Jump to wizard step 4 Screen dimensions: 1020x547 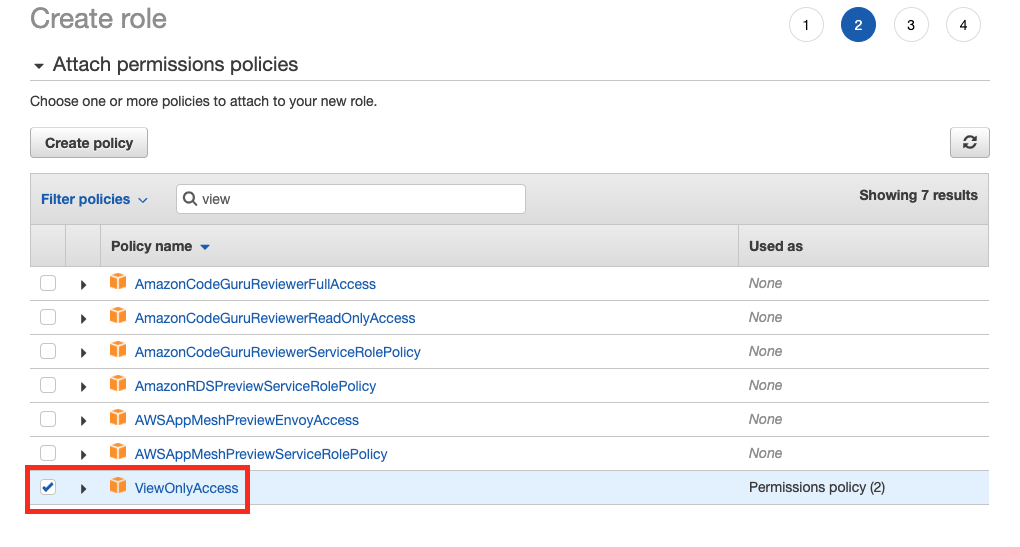click(963, 25)
